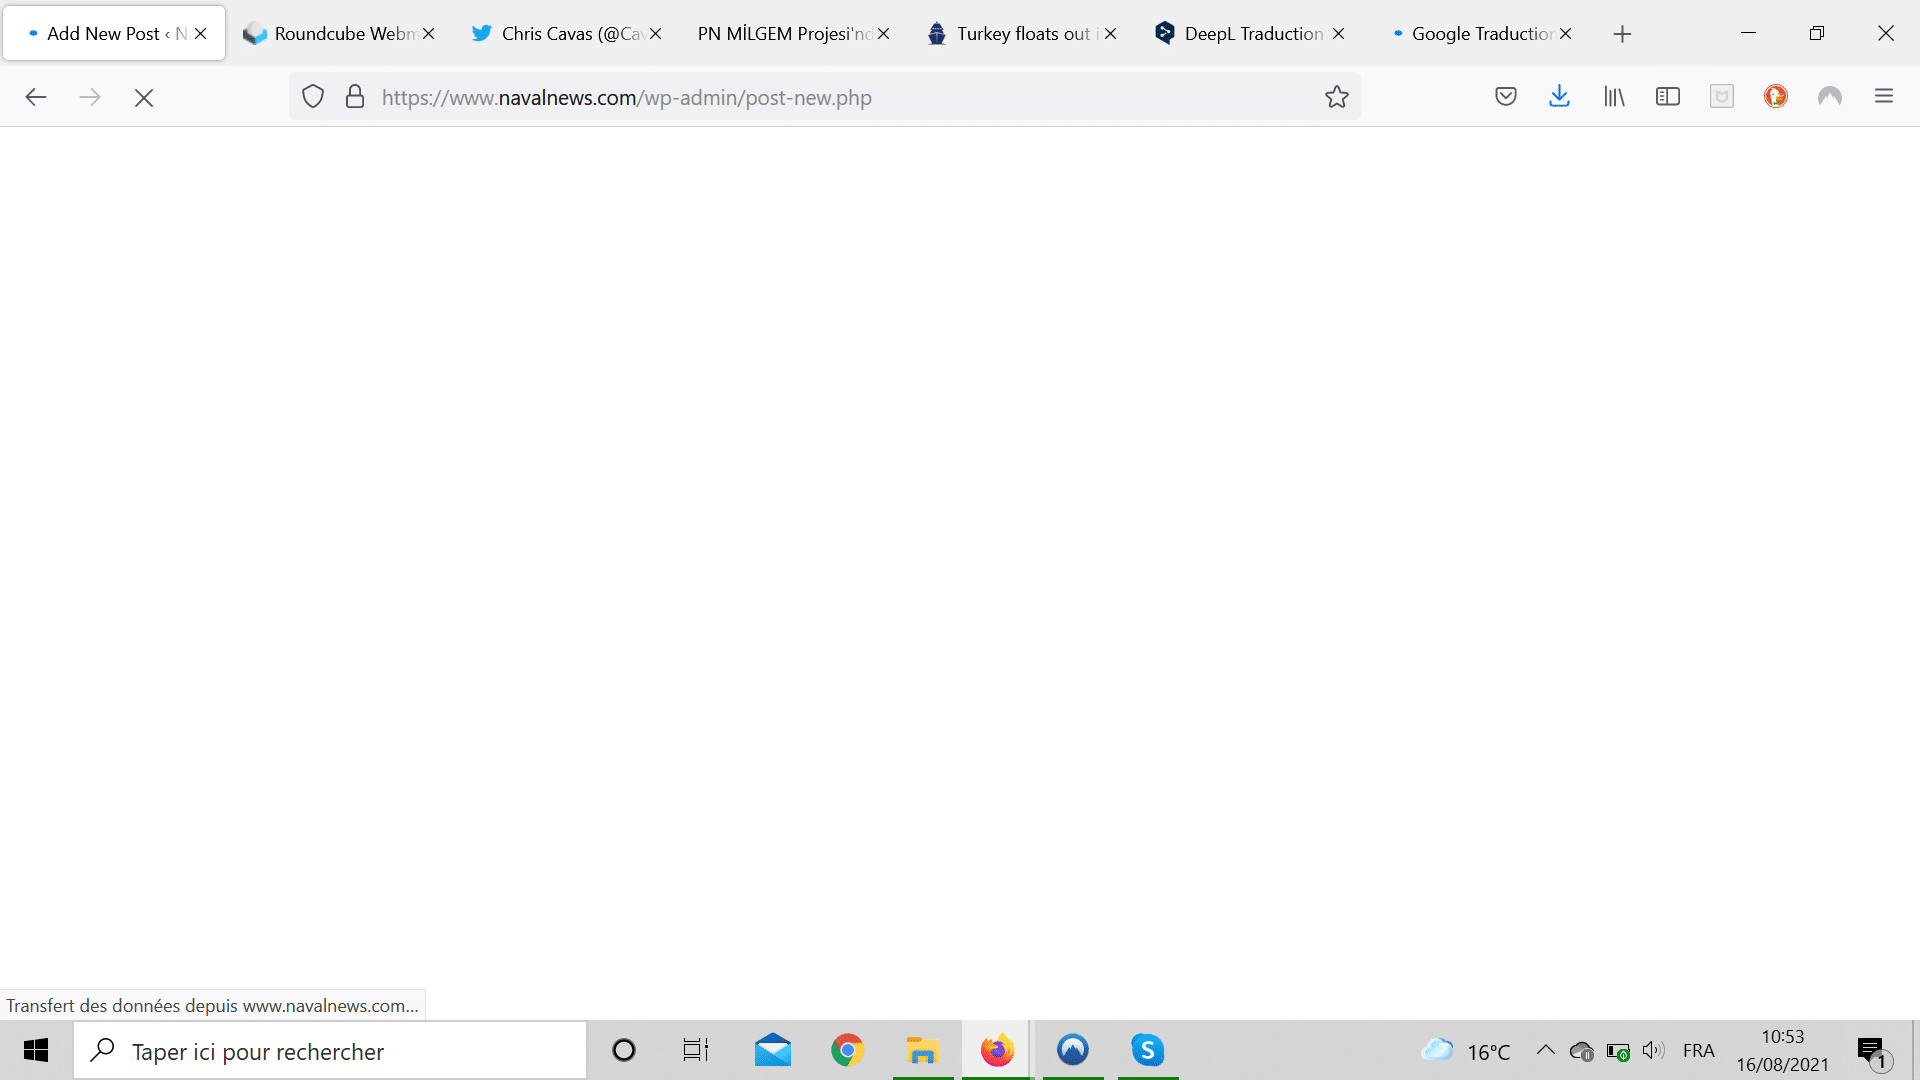Click the padlock site info icon

[x=354, y=97]
